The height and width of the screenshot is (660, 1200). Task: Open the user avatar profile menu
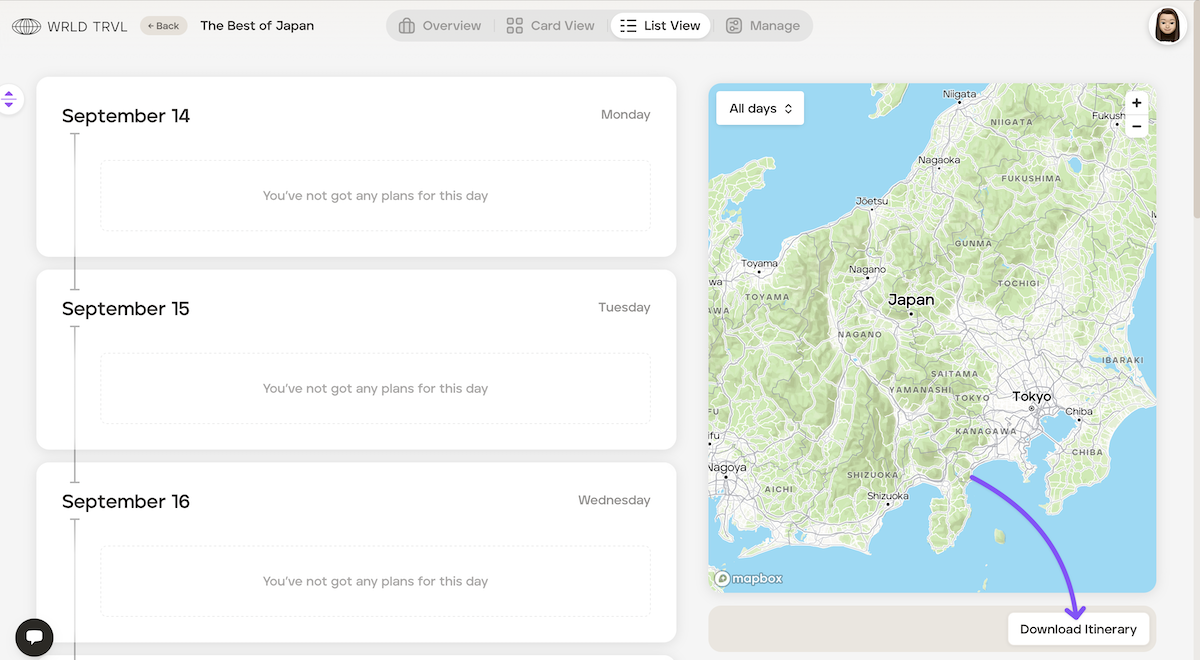click(x=1166, y=26)
